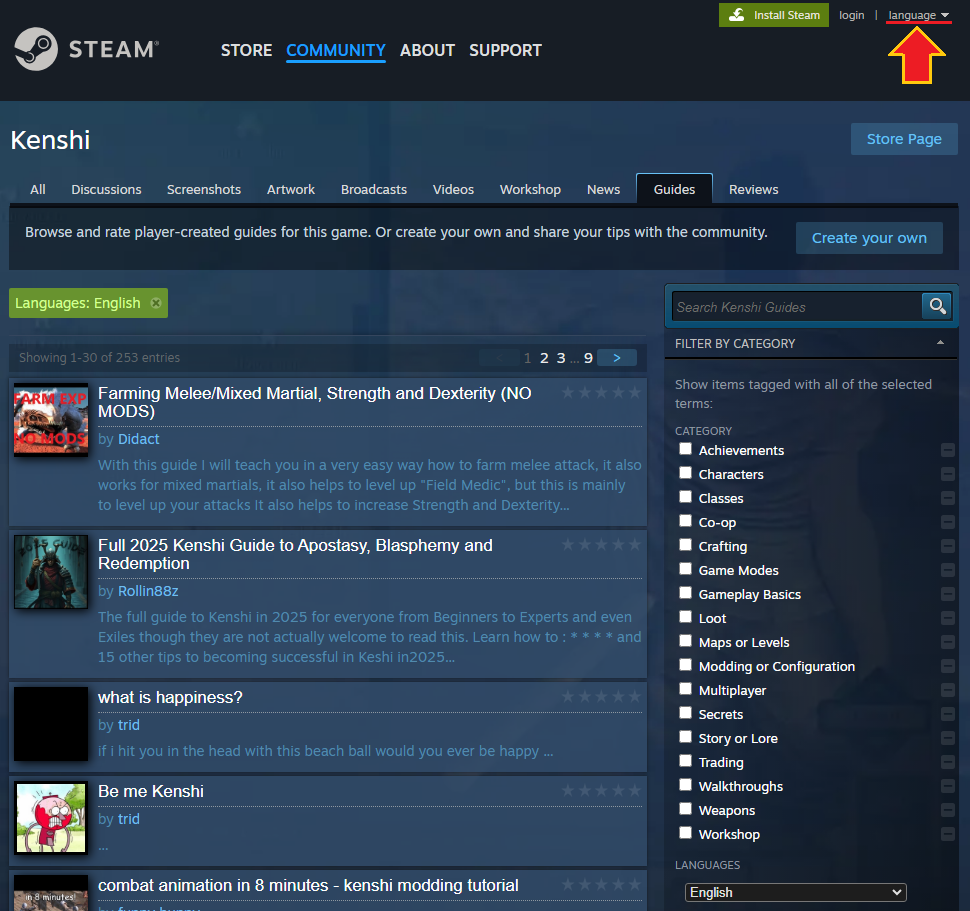The height and width of the screenshot is (911, 970).
Task: Exclude Secrets category with minus icon
Action: coord(947,714)
